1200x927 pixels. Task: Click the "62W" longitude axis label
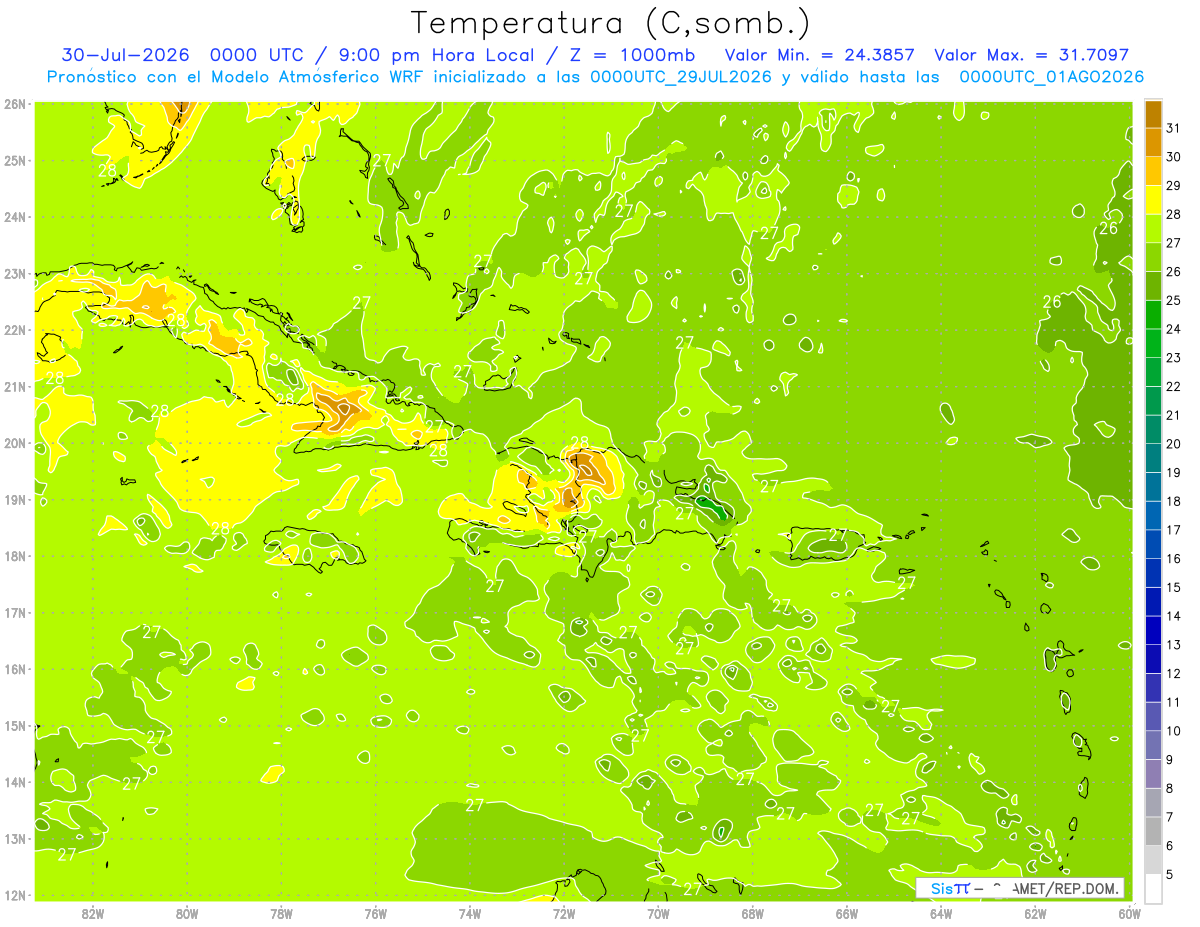coord(1035,913)
